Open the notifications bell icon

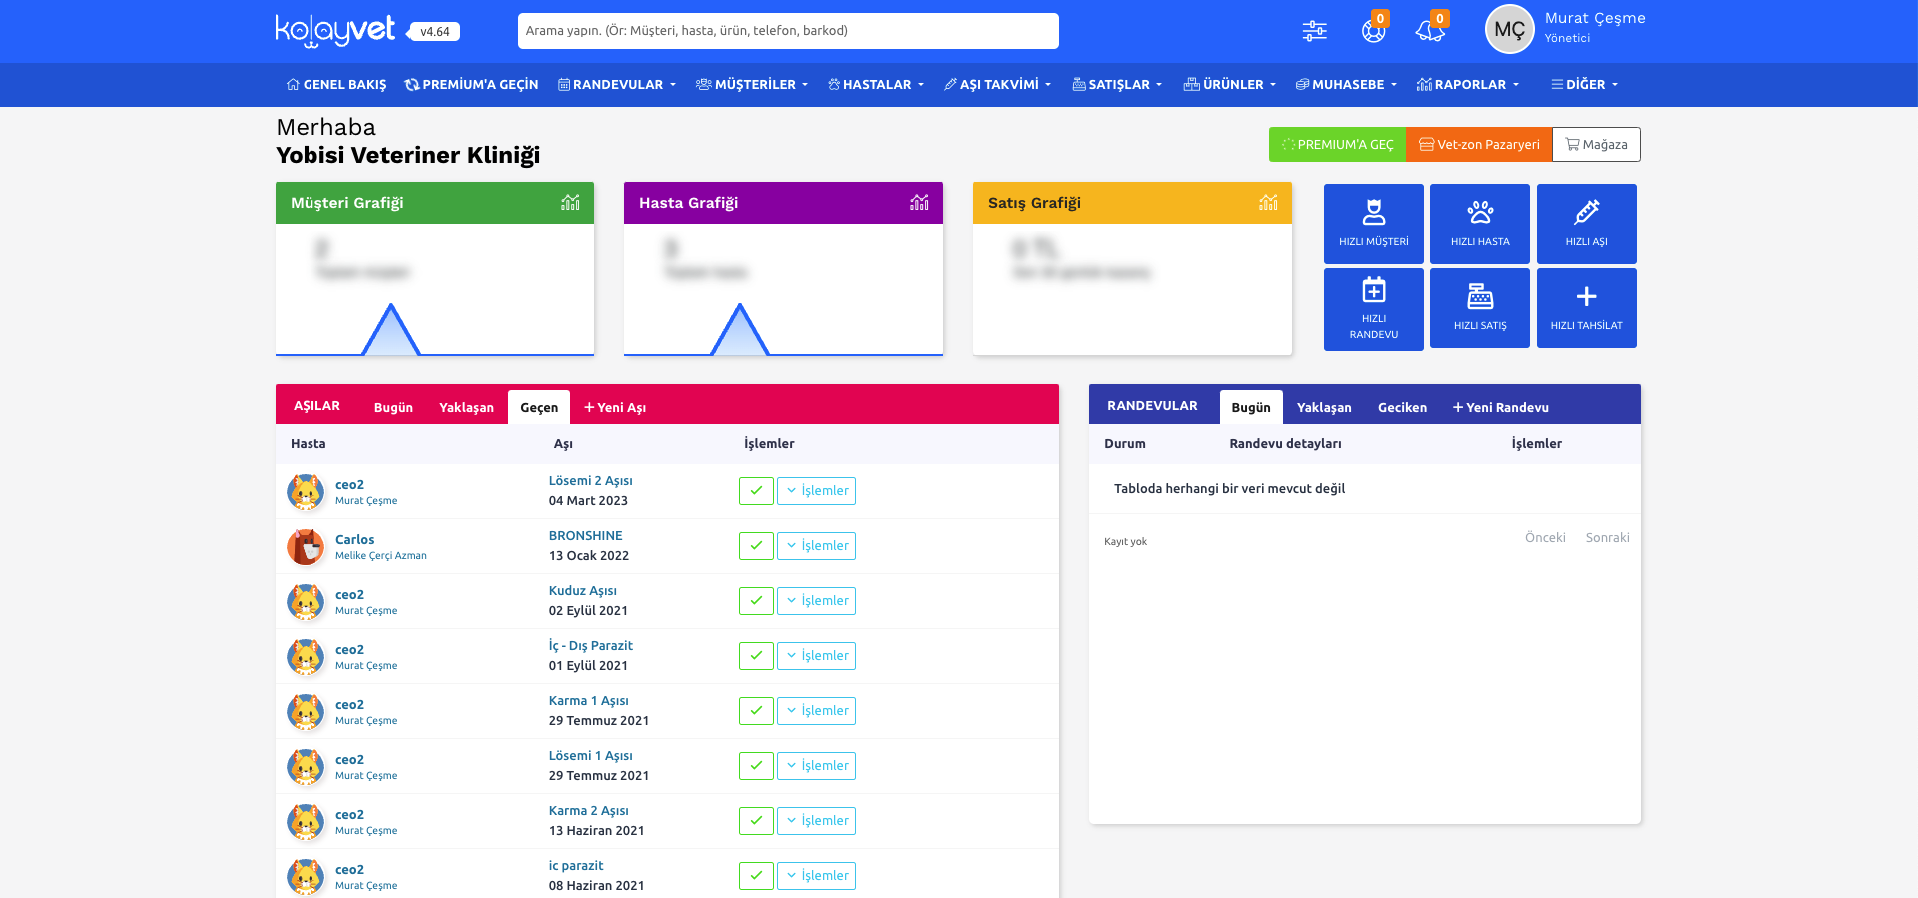(x=1430, y=31)
